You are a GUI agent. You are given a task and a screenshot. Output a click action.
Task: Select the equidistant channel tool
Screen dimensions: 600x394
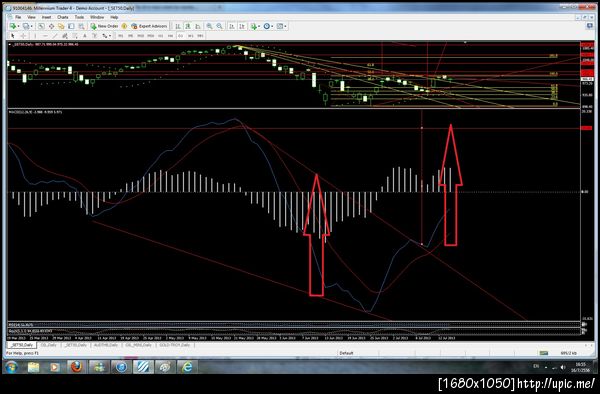(65, 36)
